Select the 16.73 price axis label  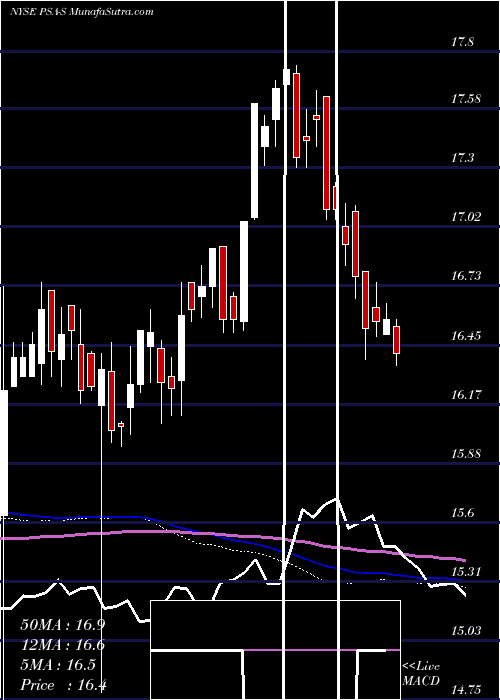point(466,276)
